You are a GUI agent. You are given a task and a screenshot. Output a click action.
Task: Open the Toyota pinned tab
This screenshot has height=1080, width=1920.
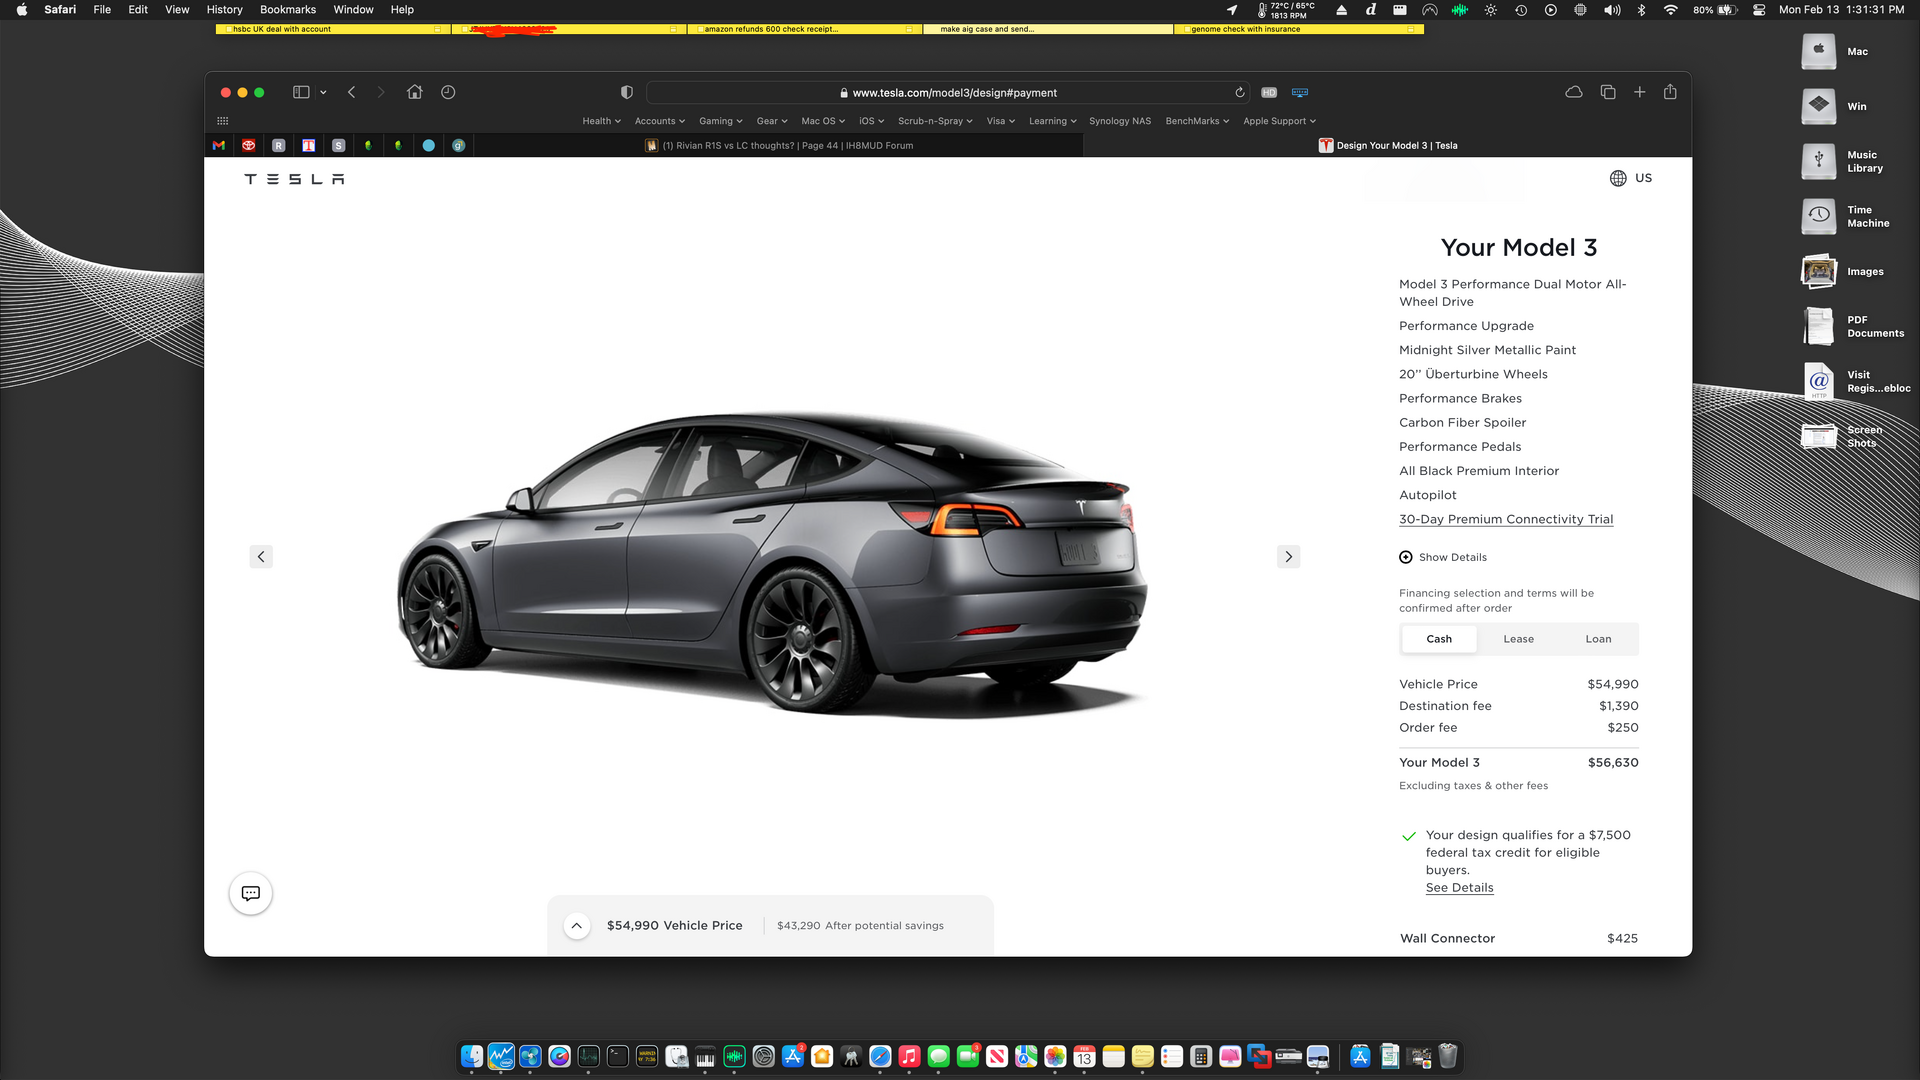click(249, 145)
